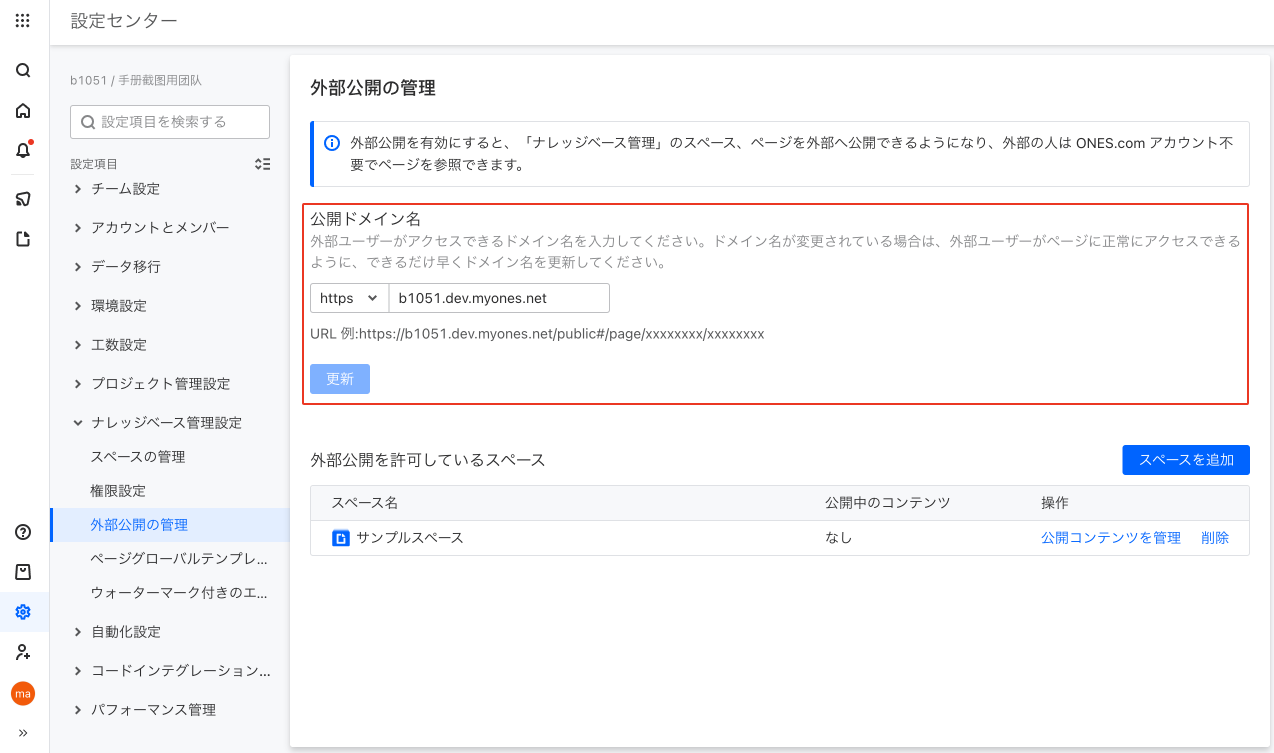Collapse ナレッジベース管理設定 section
The image size is (1274, 753).
[78, 423]
